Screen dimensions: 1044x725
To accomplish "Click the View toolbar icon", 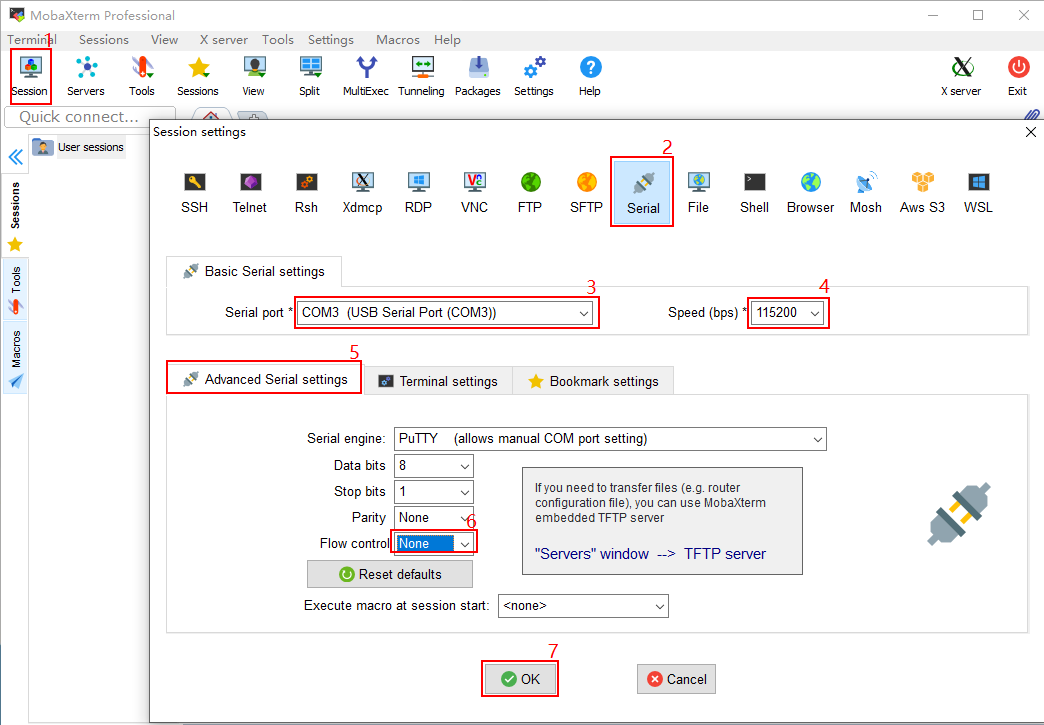I will [254, 77].
